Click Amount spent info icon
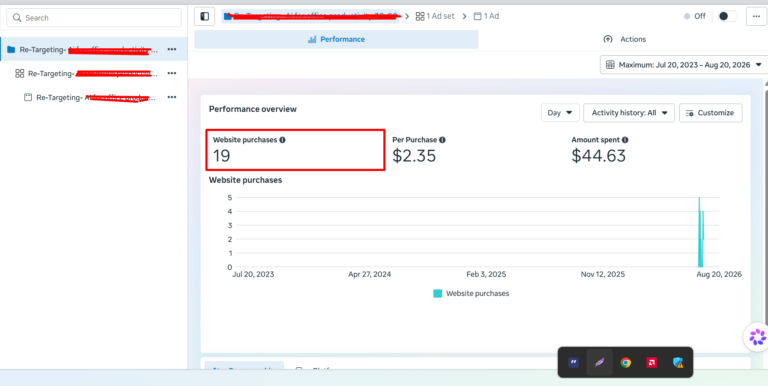Image resolution: width=768 pixels, height=386 pixels. [x=625, y=140]
